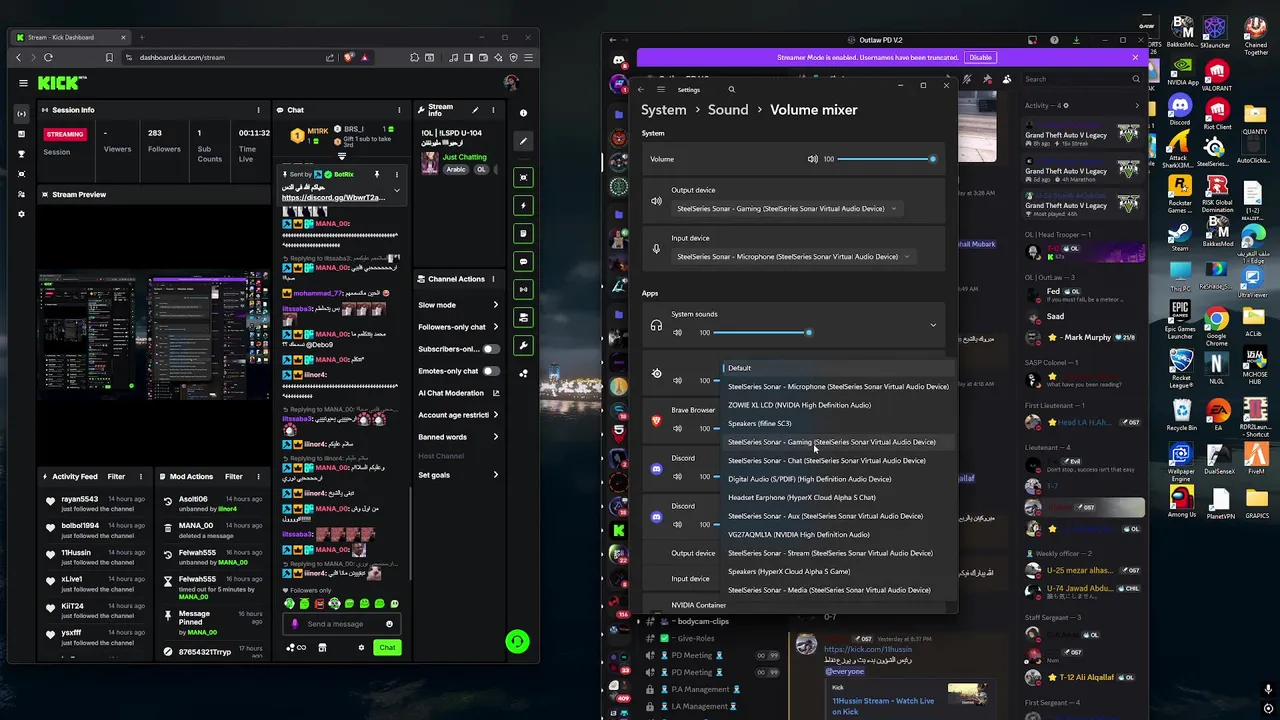Image resolution: width=1280 pixels, height=720 pixels.
Task: Click the Brave Shields icon in address bar
Action: [x=349, y=57]
